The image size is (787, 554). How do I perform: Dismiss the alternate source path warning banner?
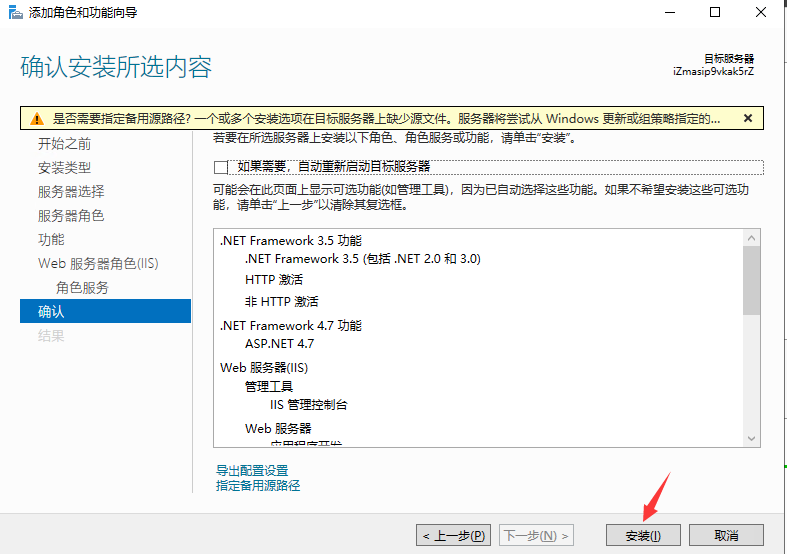click(747, 118)
